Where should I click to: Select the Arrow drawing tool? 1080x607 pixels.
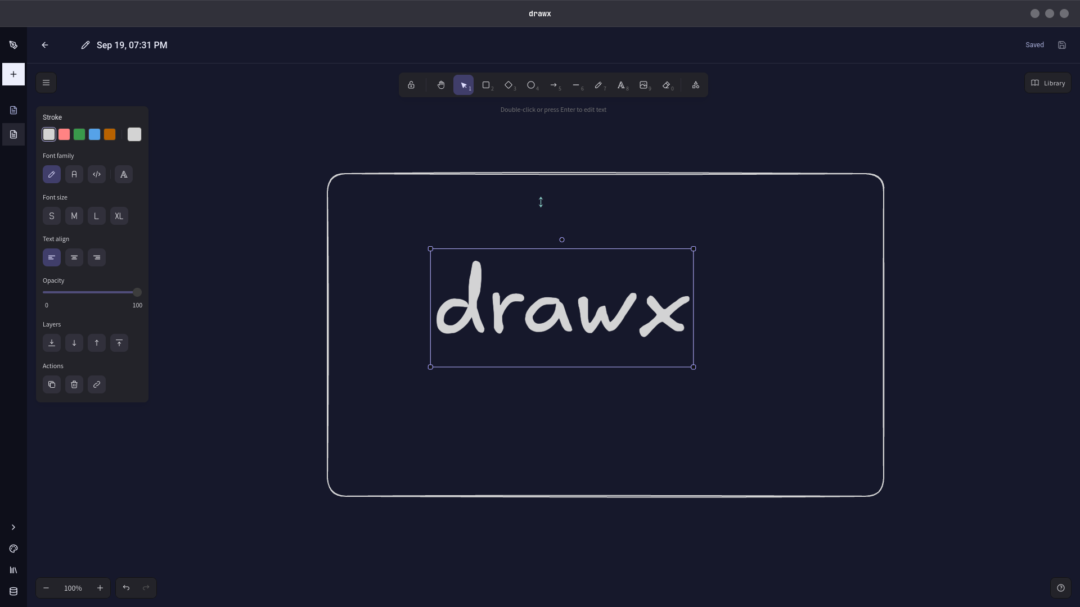click(x=554, y=85)
